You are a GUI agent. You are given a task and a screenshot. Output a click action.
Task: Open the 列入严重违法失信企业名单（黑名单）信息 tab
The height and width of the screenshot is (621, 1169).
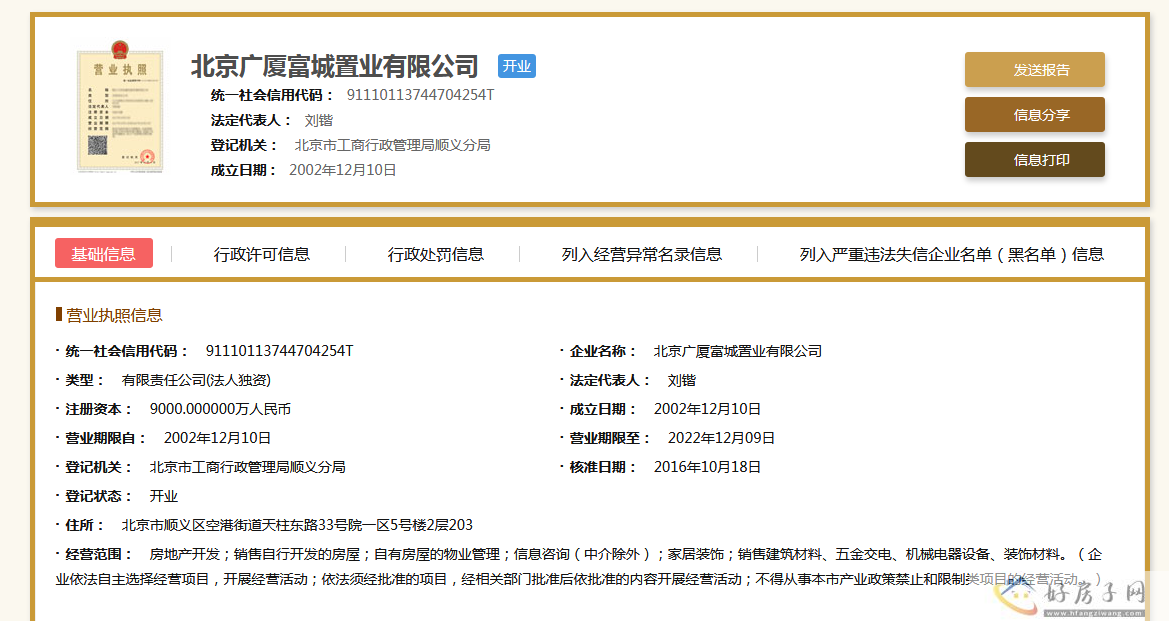[x=951, y=254]
